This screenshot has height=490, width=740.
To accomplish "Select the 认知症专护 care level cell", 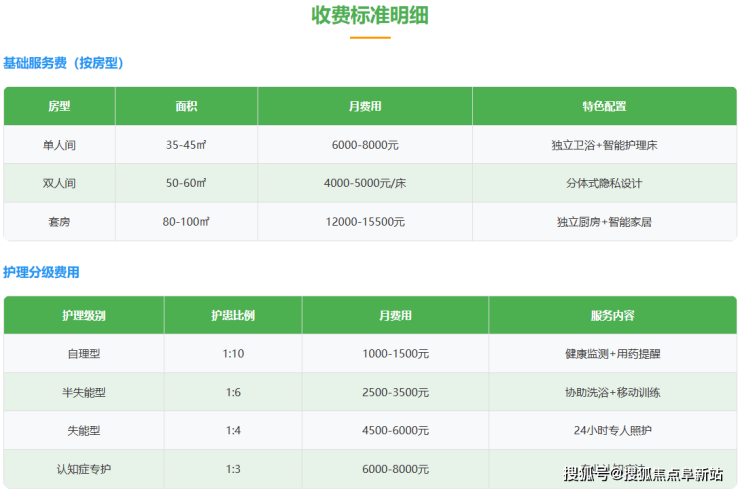I will [84, 469].
